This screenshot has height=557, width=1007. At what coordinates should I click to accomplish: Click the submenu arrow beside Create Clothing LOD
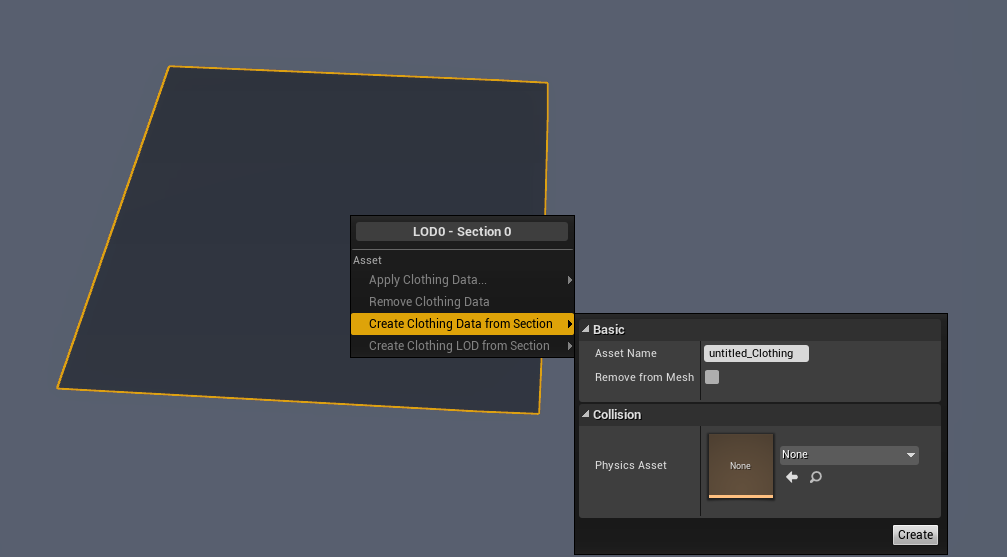pyautogui.click(x=570, y=346)
